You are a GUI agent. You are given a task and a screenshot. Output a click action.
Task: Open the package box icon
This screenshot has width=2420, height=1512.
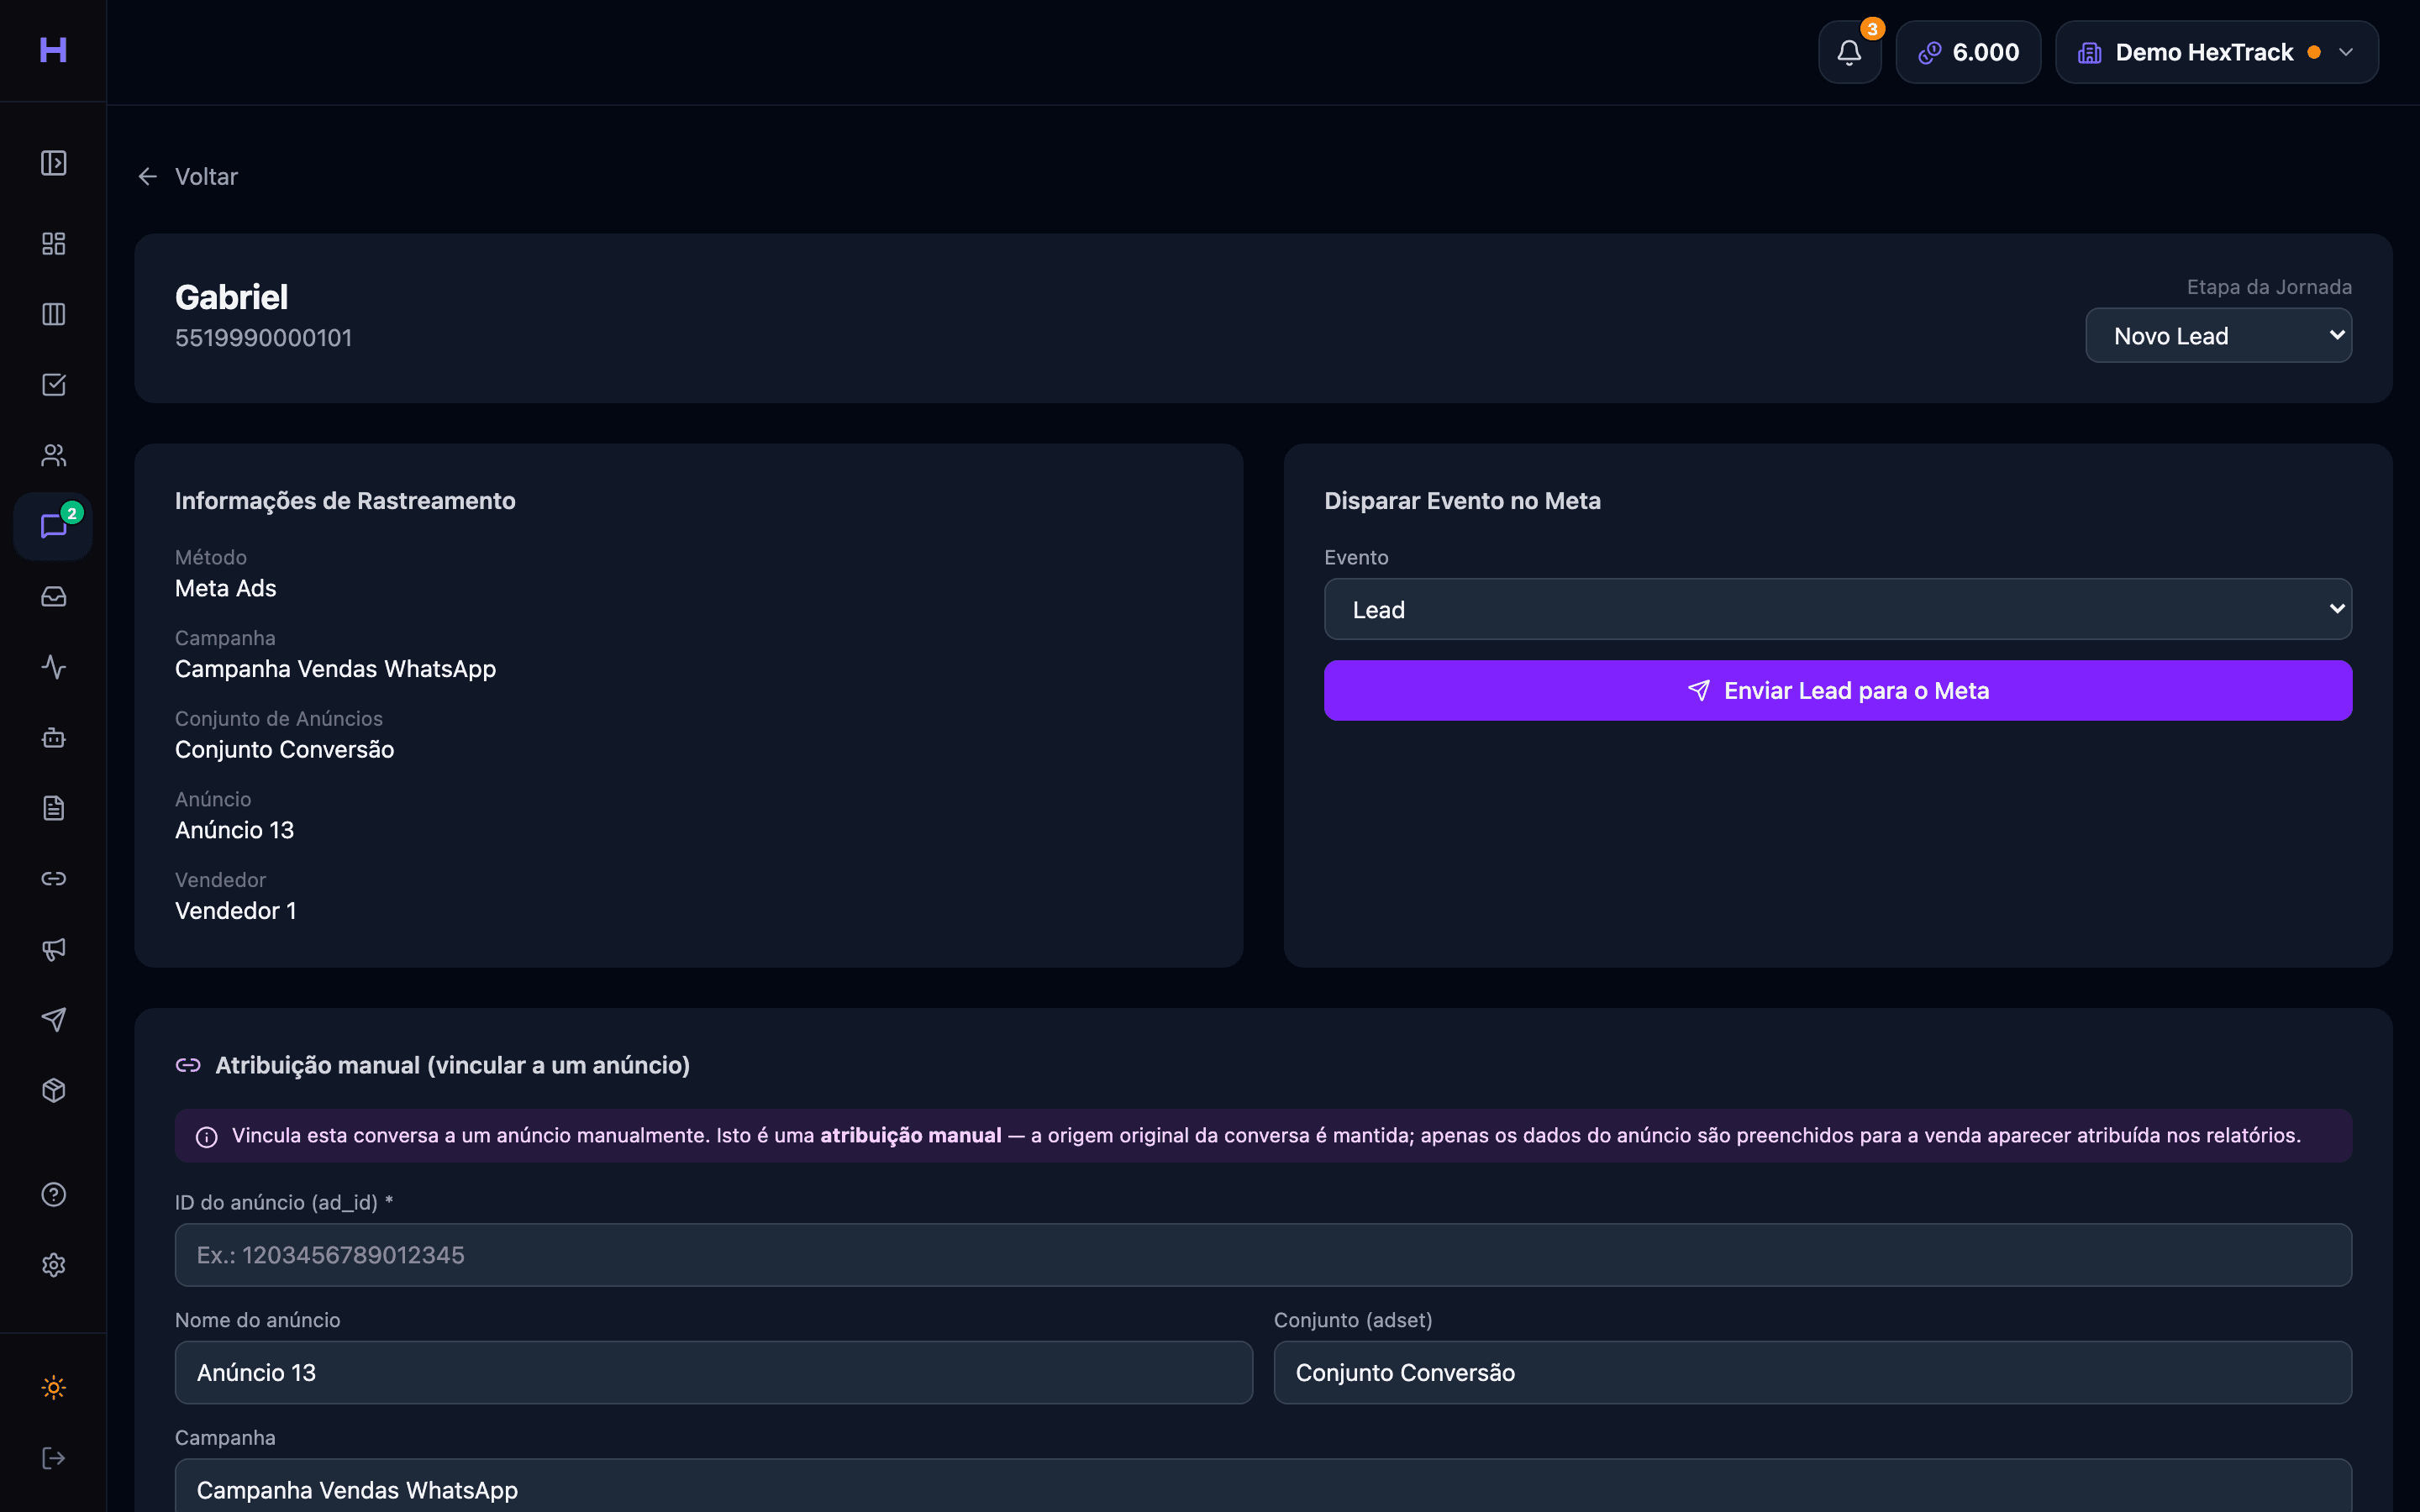coord(53,1090)
